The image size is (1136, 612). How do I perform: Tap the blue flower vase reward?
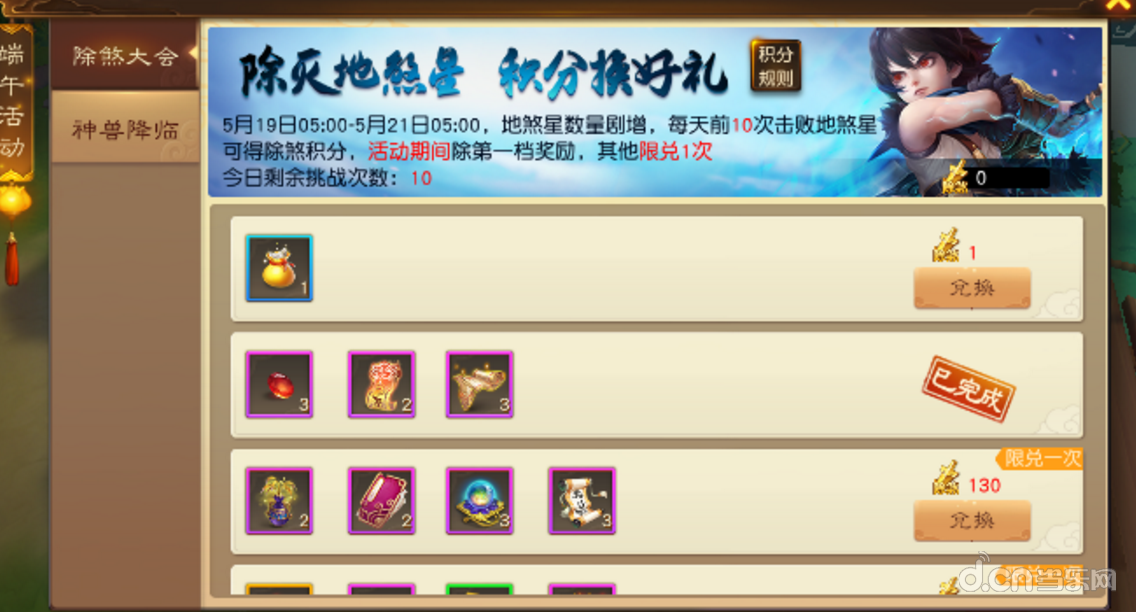pos(279,501)
